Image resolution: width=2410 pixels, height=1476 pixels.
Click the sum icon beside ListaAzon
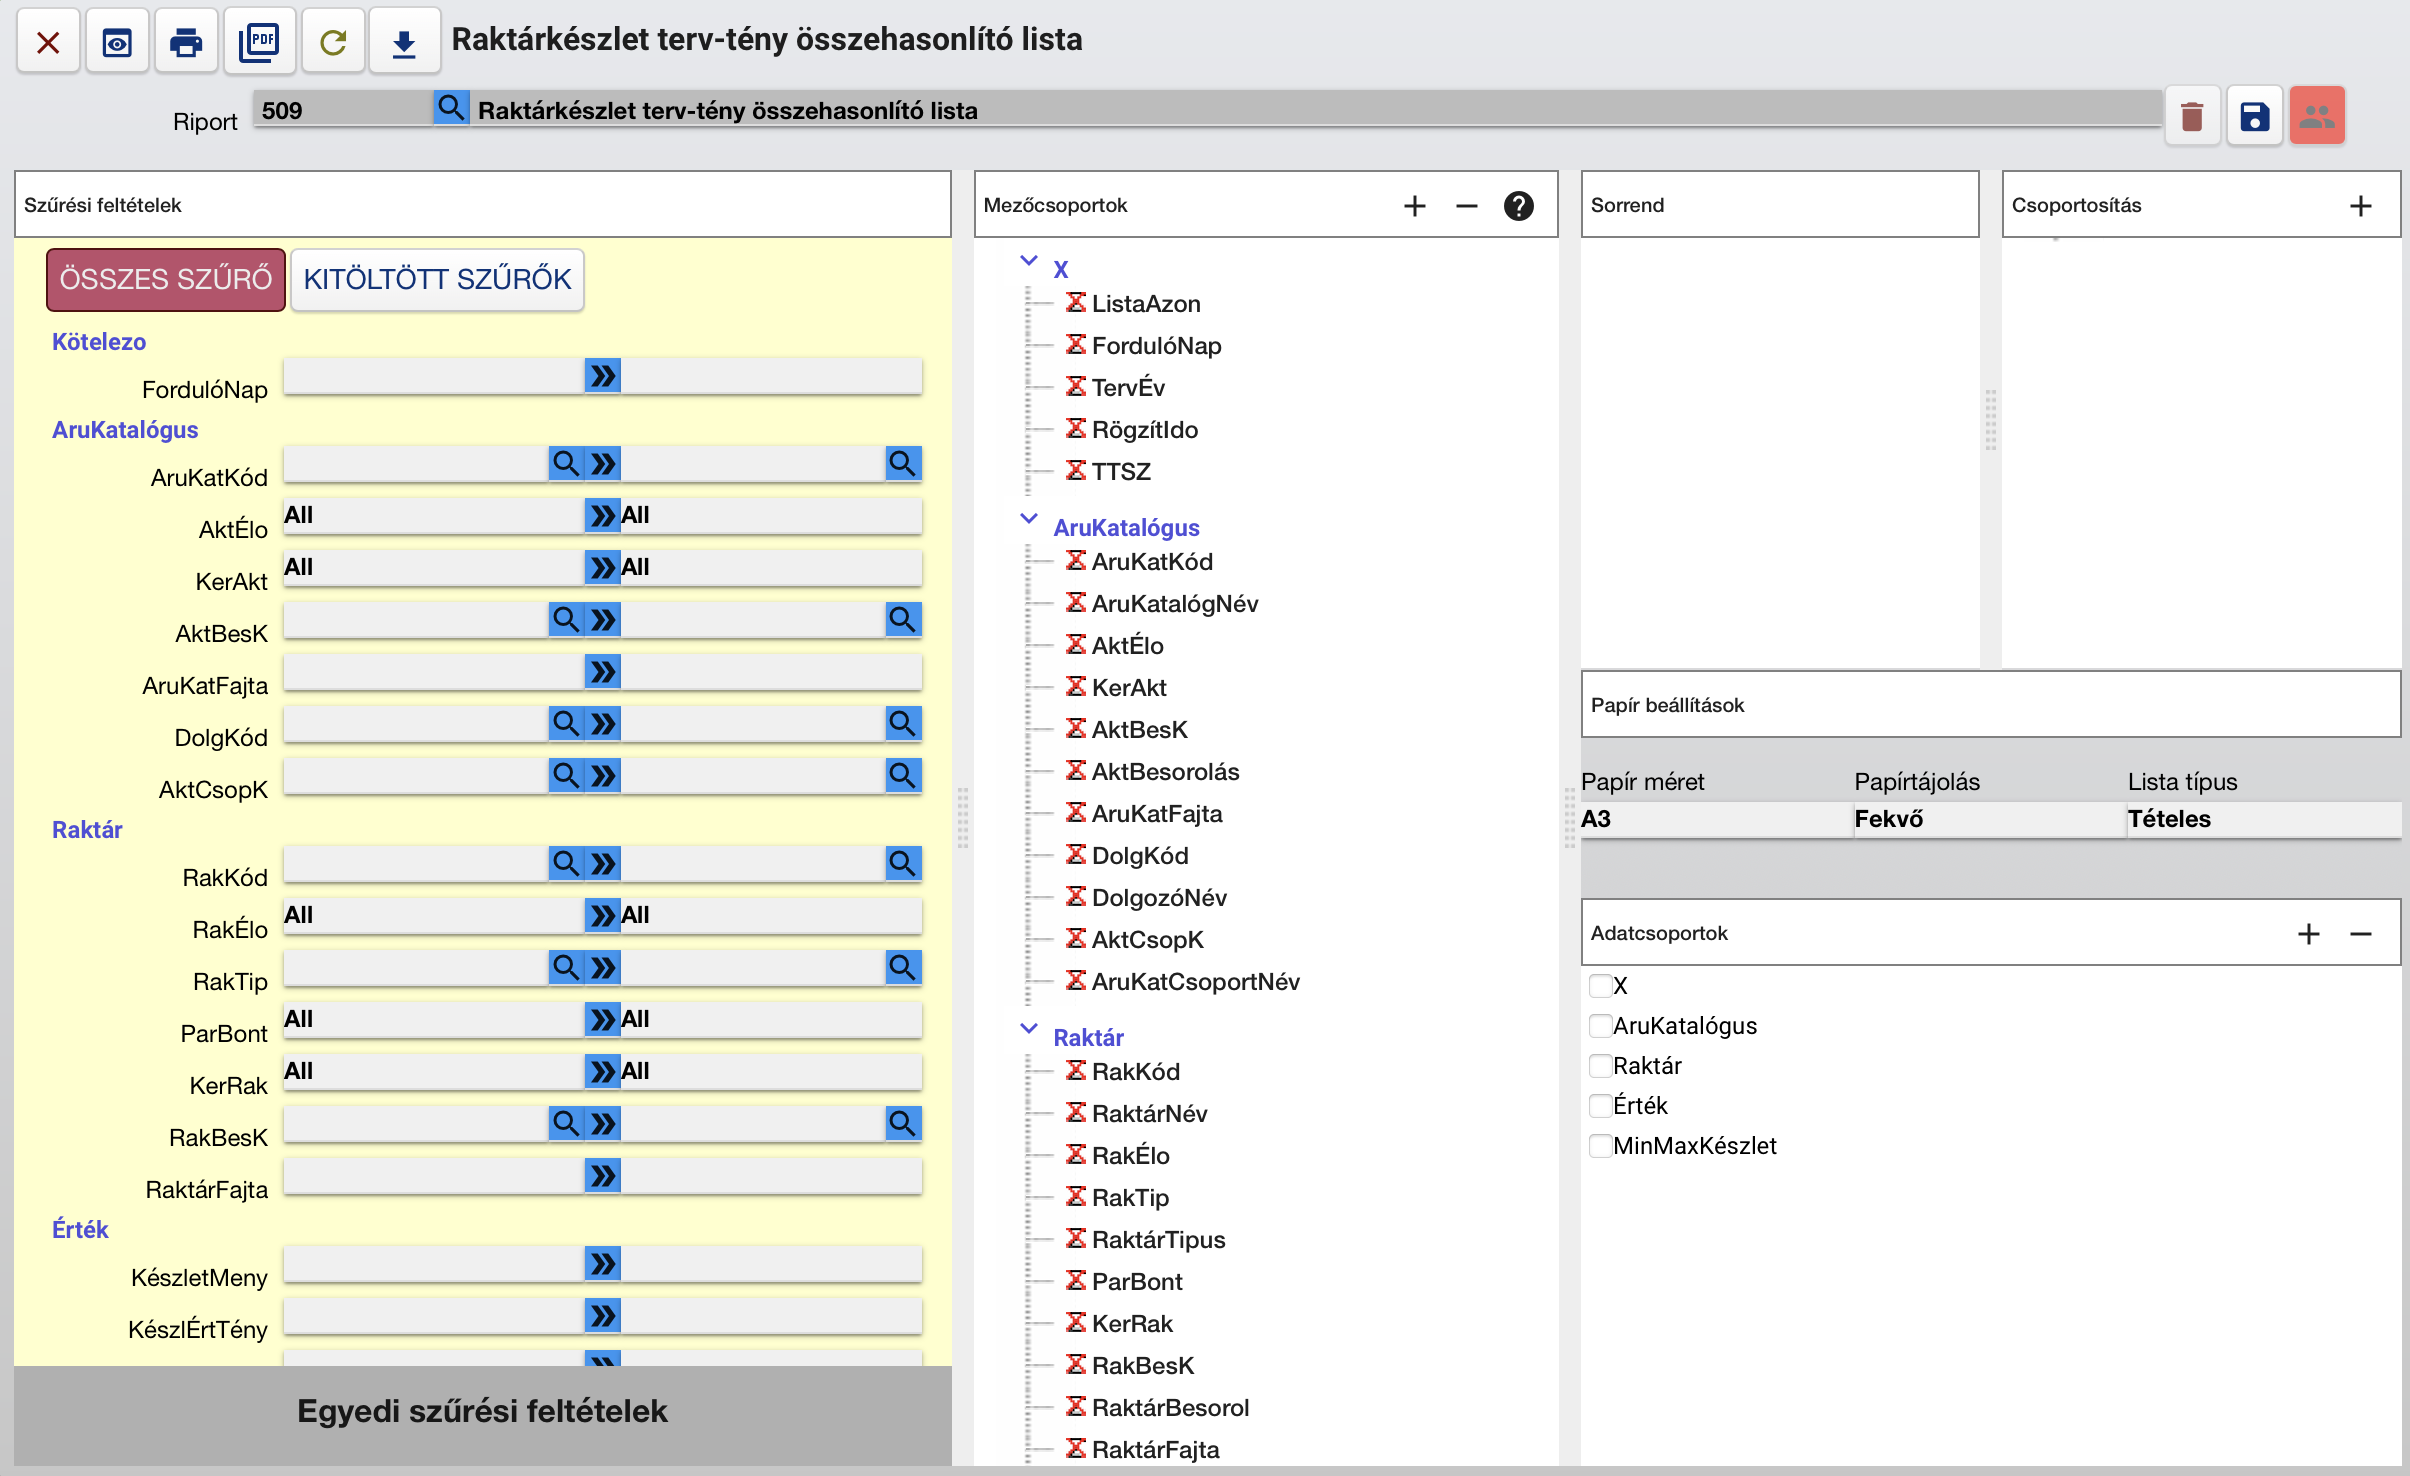(x=1076, y=302)
